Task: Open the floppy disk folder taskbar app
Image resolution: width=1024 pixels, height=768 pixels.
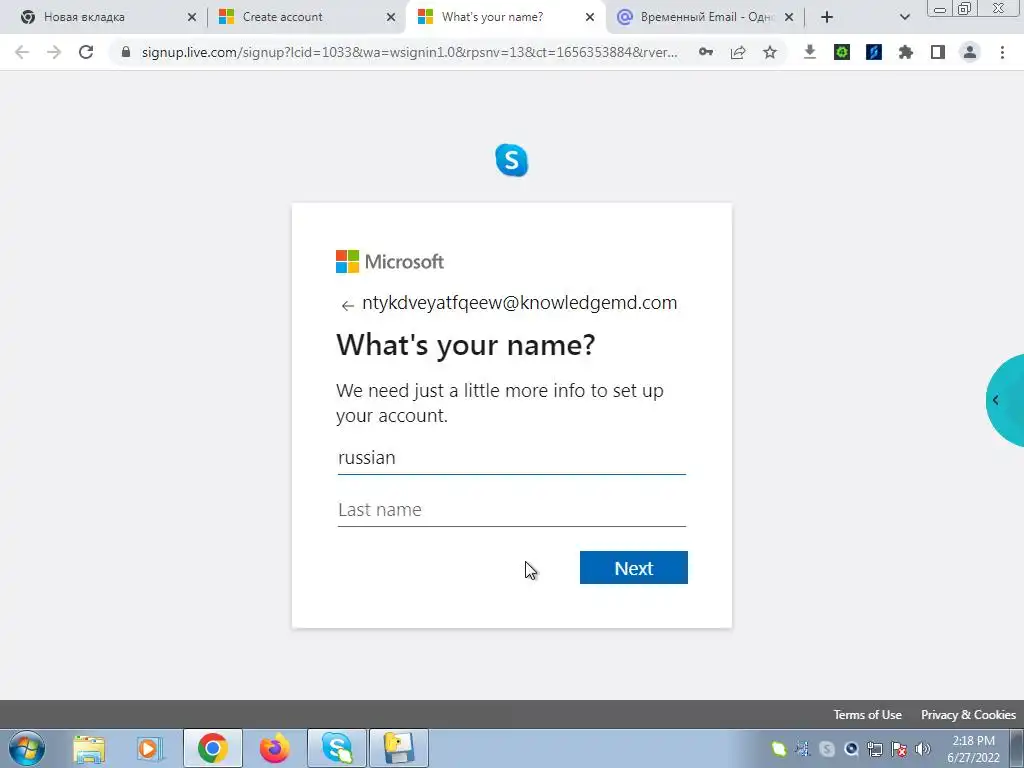Action: [x=398, y=748]
